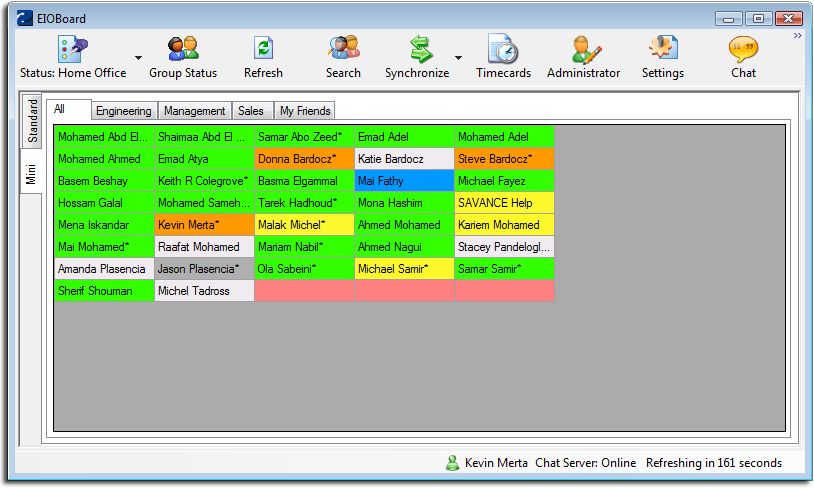Switch to the Standard vertical tab

point(32,120)
